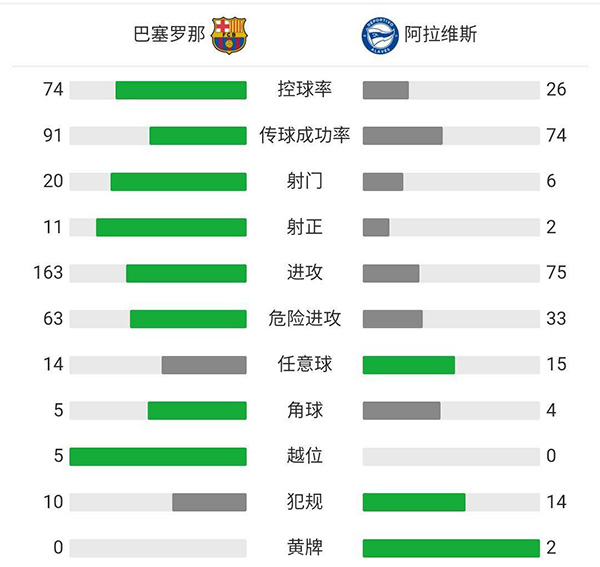Image resolution: width=600 pixels, height=567 pixels.
Task: Click Alavés's green 任意球 free kicks bar
Action: click(x=409, y=365)
